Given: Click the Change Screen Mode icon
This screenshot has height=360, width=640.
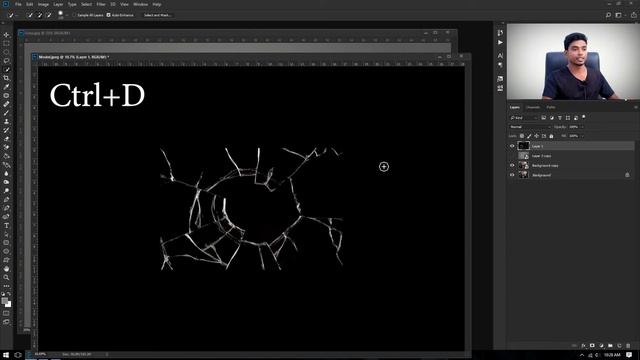Looking at the screenshot, I should coord(6,322).
